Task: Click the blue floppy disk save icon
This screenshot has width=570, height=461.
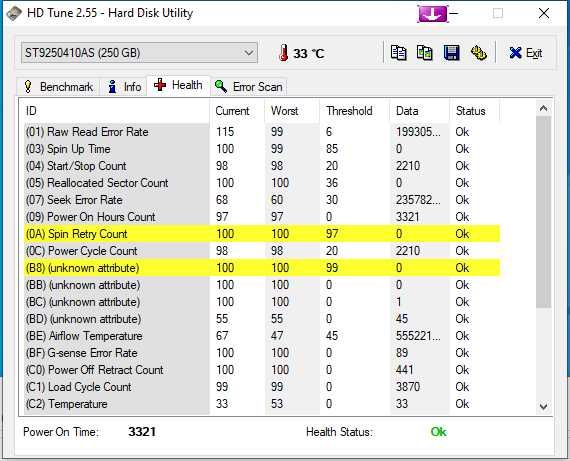Action: (x=451, y=53)
